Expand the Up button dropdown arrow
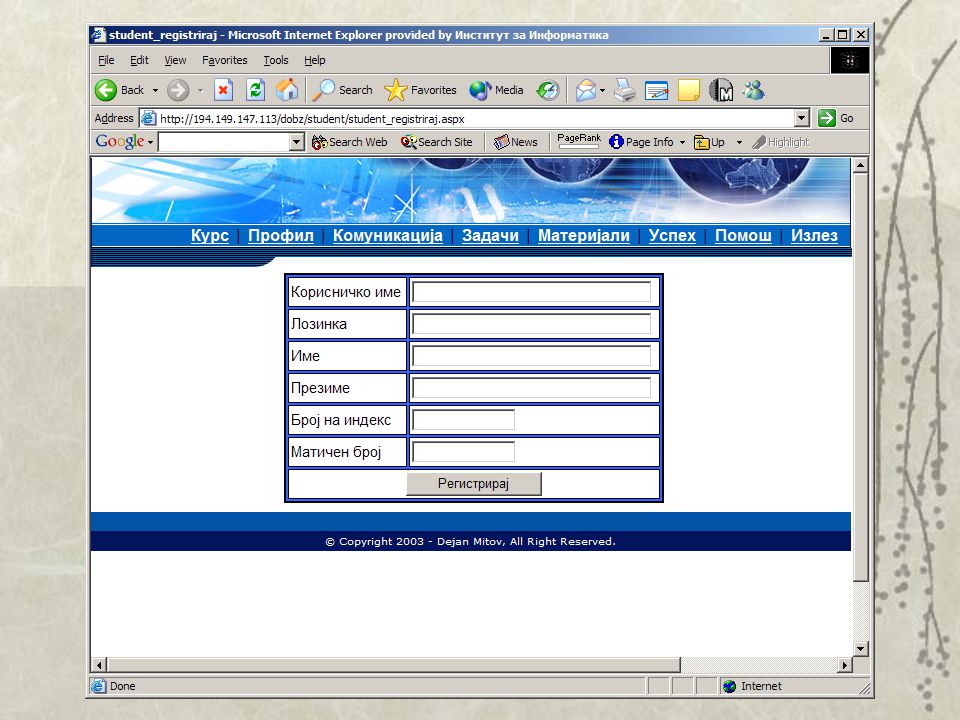 (739, 143)
